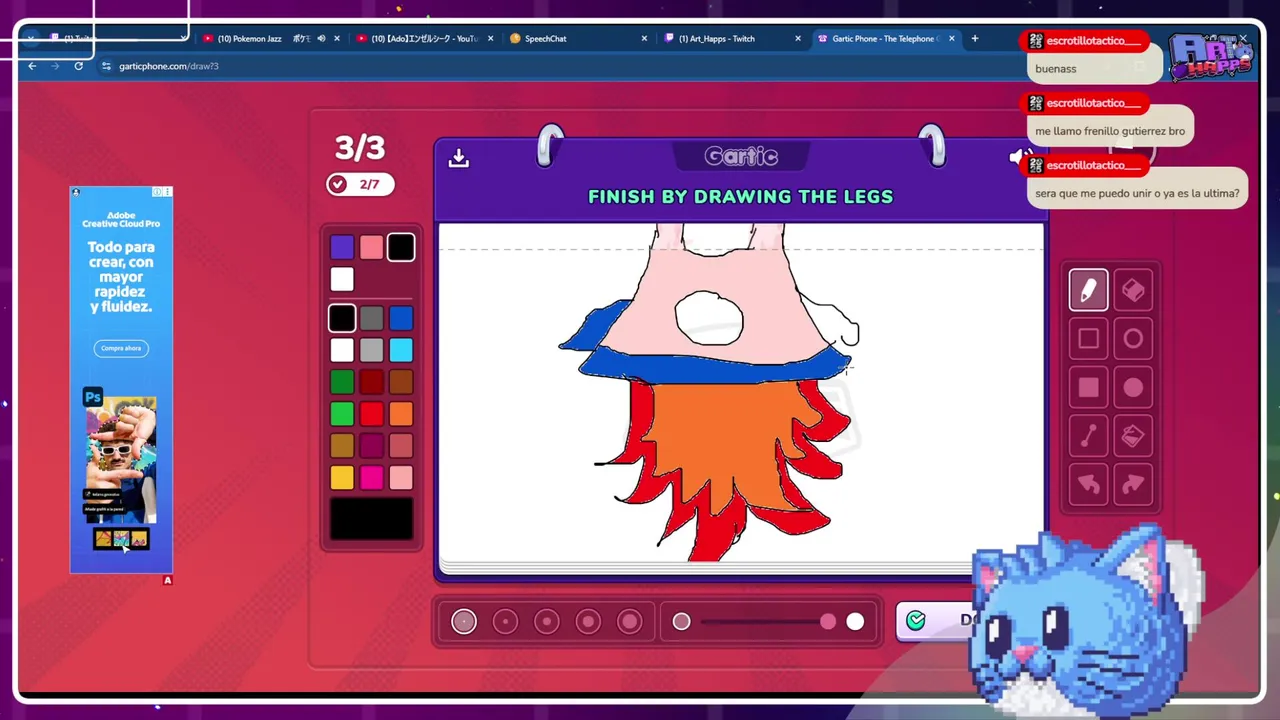Toggle game sound with the speaker icon
Screen dimensions: 1280x720
coord(1018,158)
